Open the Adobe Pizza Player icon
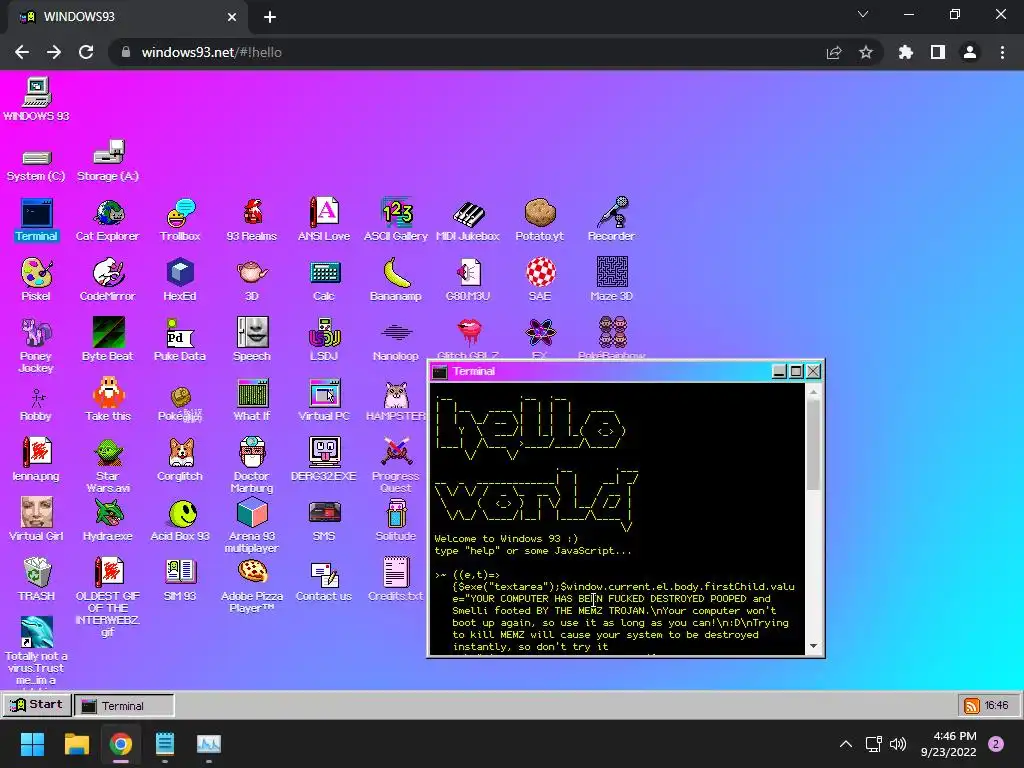The height and width of the screenshot is (768, 1024). (x=252, y=571)
